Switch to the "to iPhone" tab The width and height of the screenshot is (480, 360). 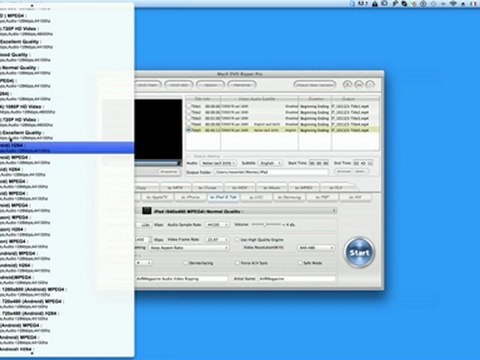[x=190, y=197]
